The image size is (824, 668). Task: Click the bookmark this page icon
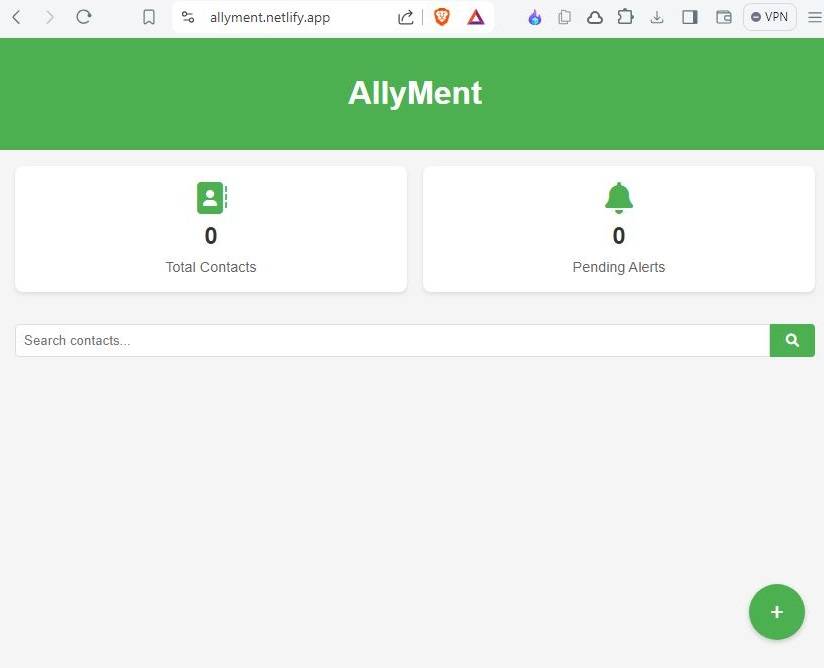point(148,16)
